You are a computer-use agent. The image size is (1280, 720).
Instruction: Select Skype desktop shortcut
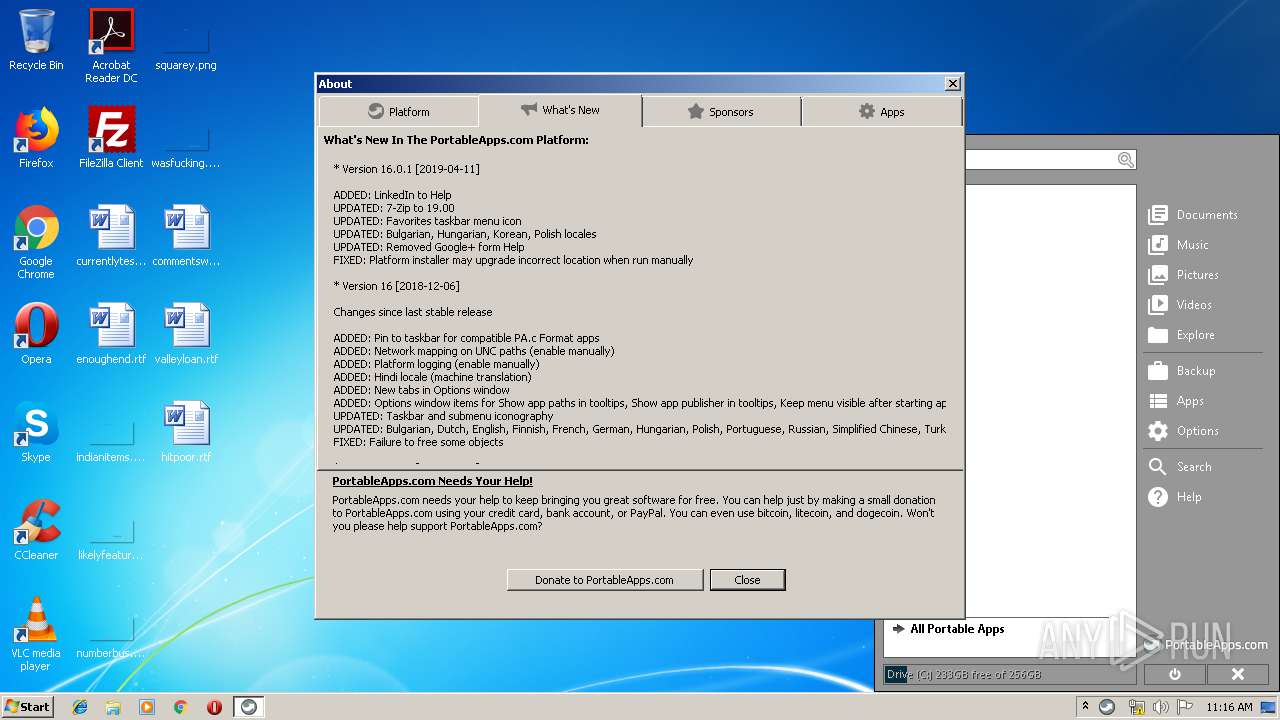coord(36,432)
